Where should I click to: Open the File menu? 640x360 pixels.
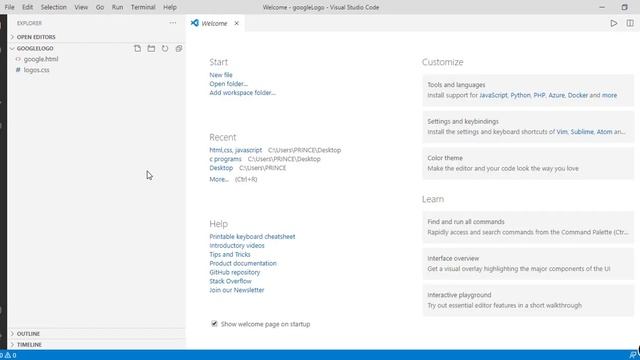pos(9,7)
